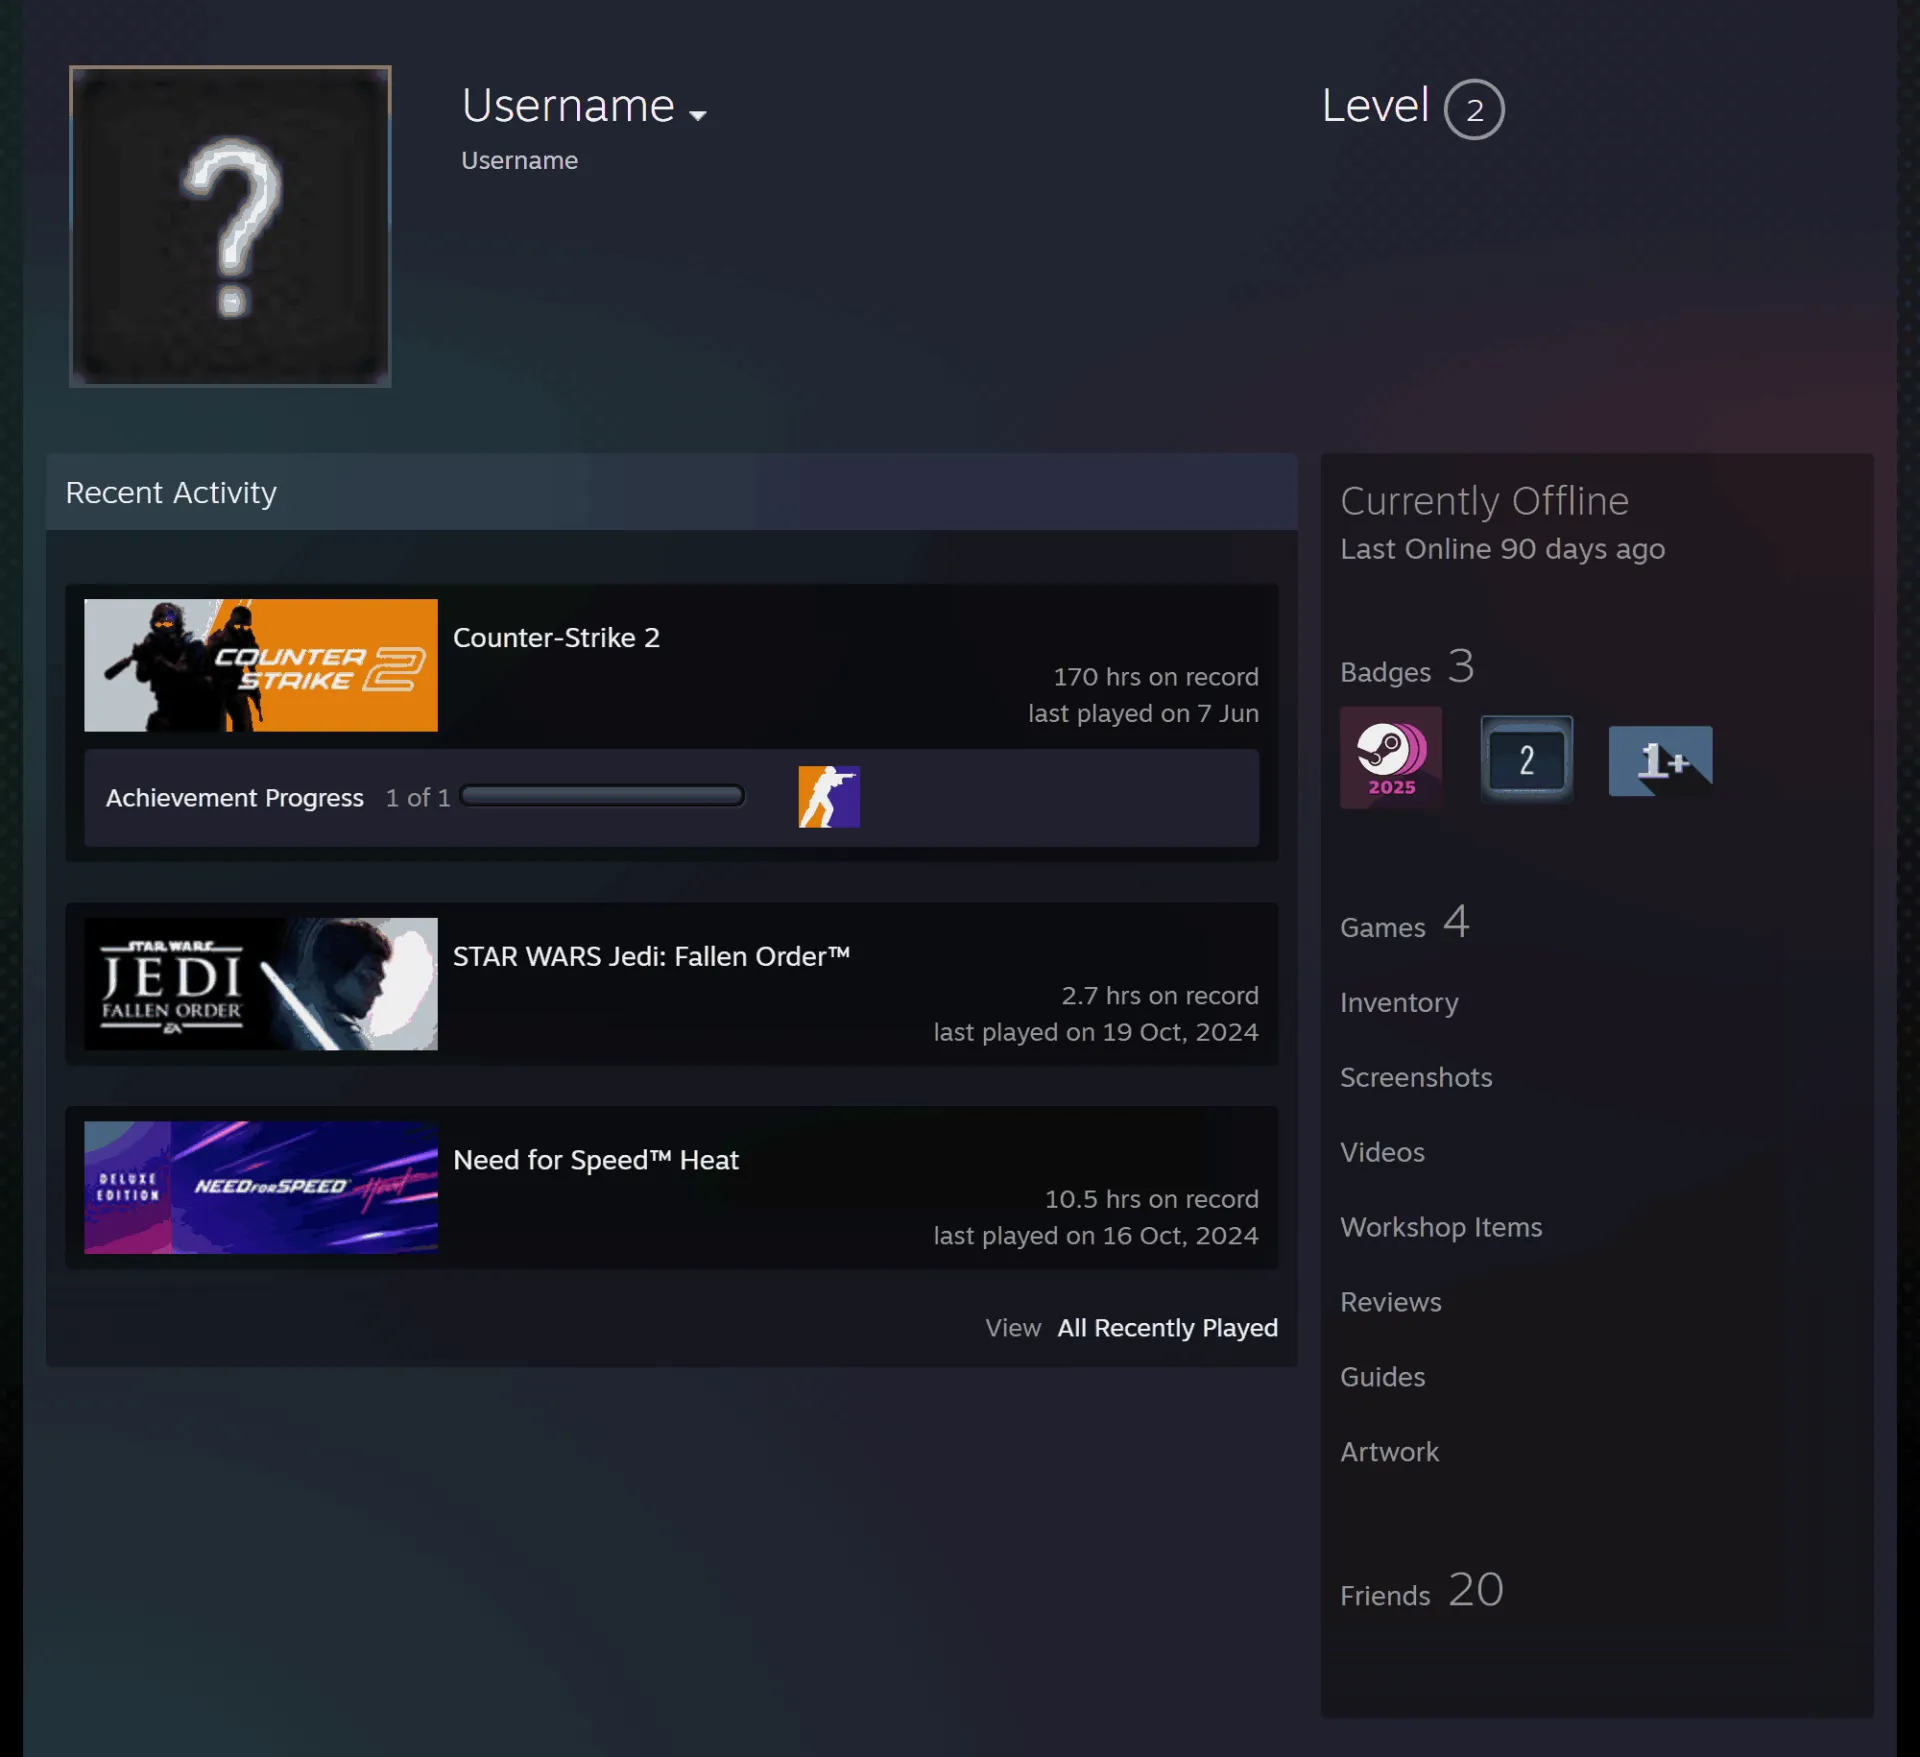Click 'last played on 19 Oct, 2024'
Viewport: 1920px width, 1757px height.
point(1096,1032)
